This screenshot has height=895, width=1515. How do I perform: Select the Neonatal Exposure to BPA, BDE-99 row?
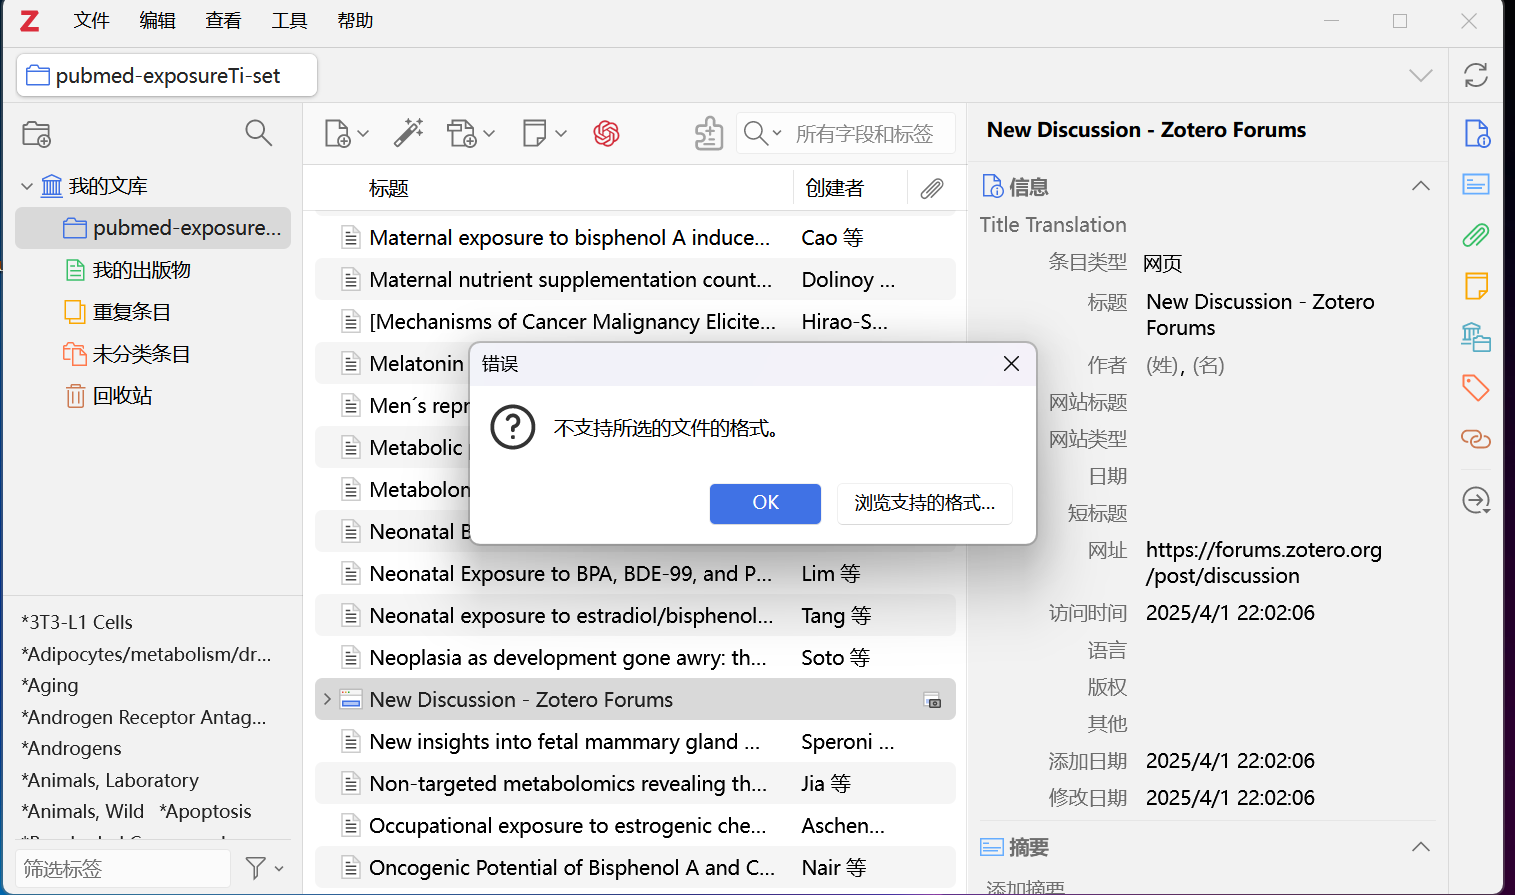tap(635, 574)
